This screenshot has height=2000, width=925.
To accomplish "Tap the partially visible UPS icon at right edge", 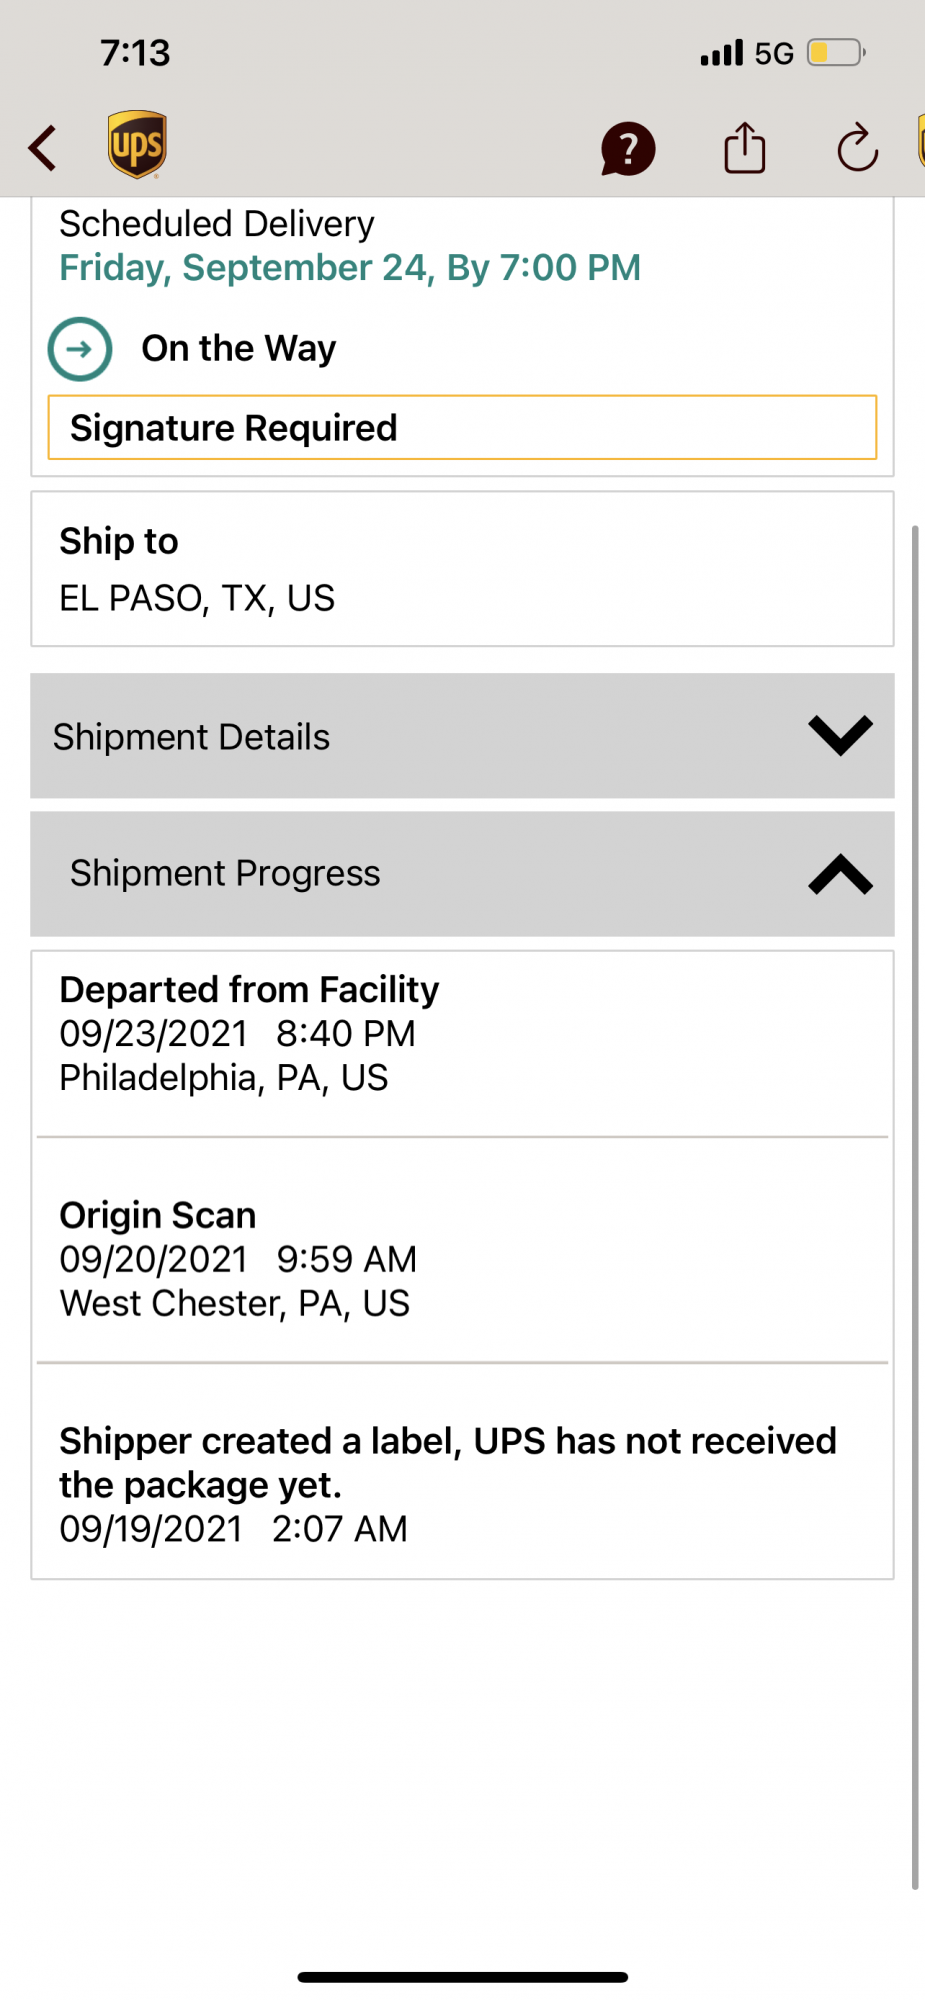I will pyautogui.click(x=920, y=140).
